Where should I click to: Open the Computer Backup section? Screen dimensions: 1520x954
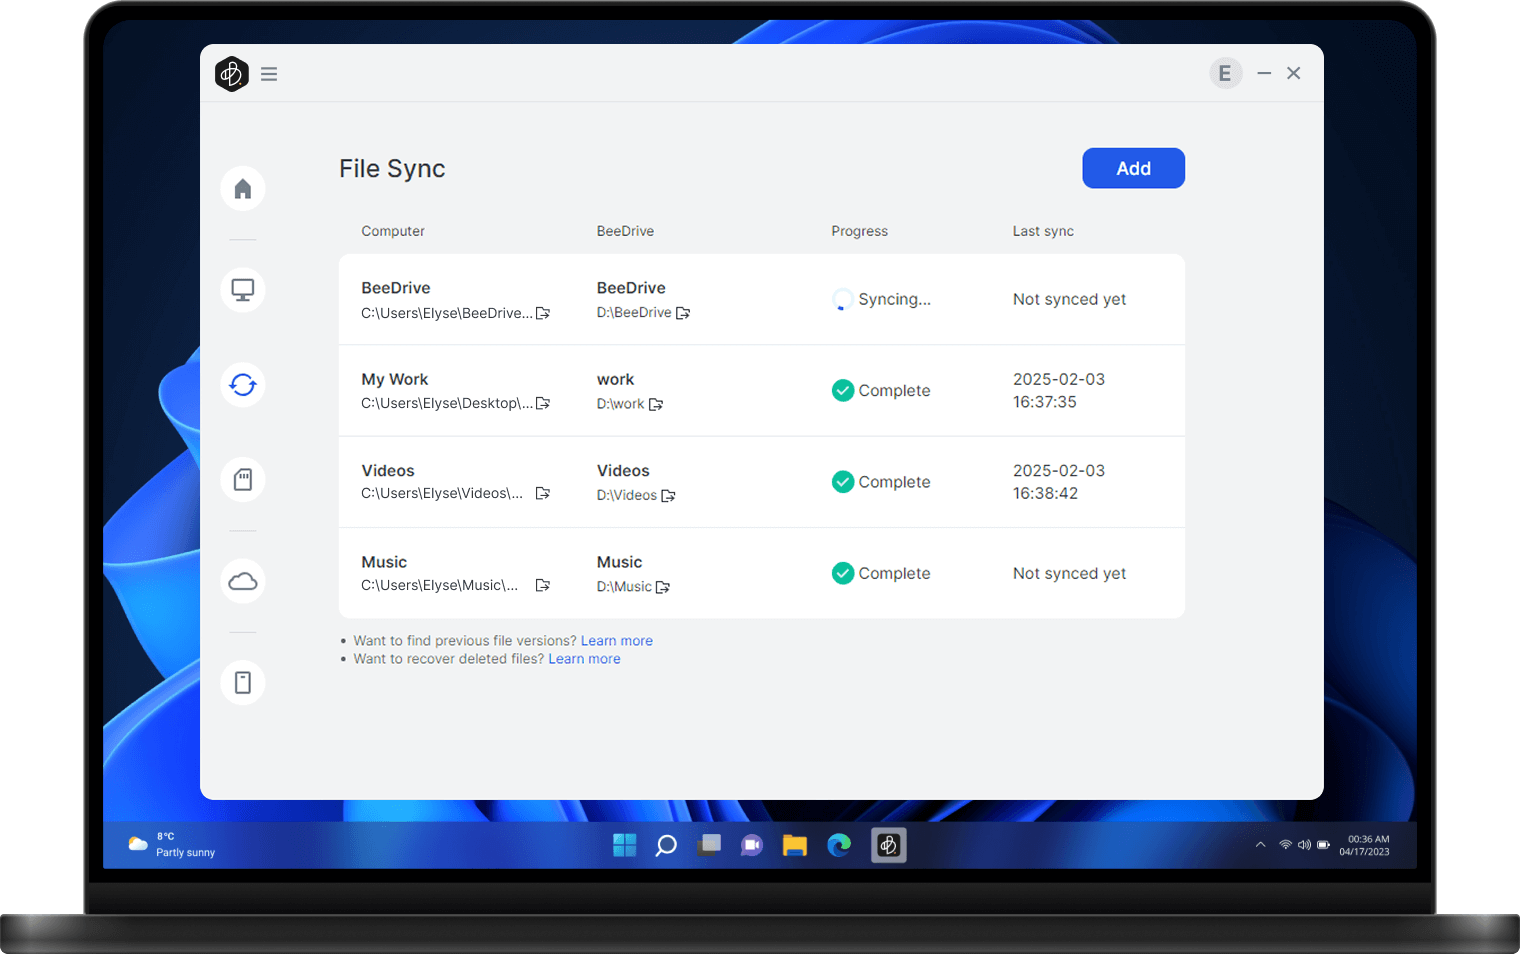point(242,289)
